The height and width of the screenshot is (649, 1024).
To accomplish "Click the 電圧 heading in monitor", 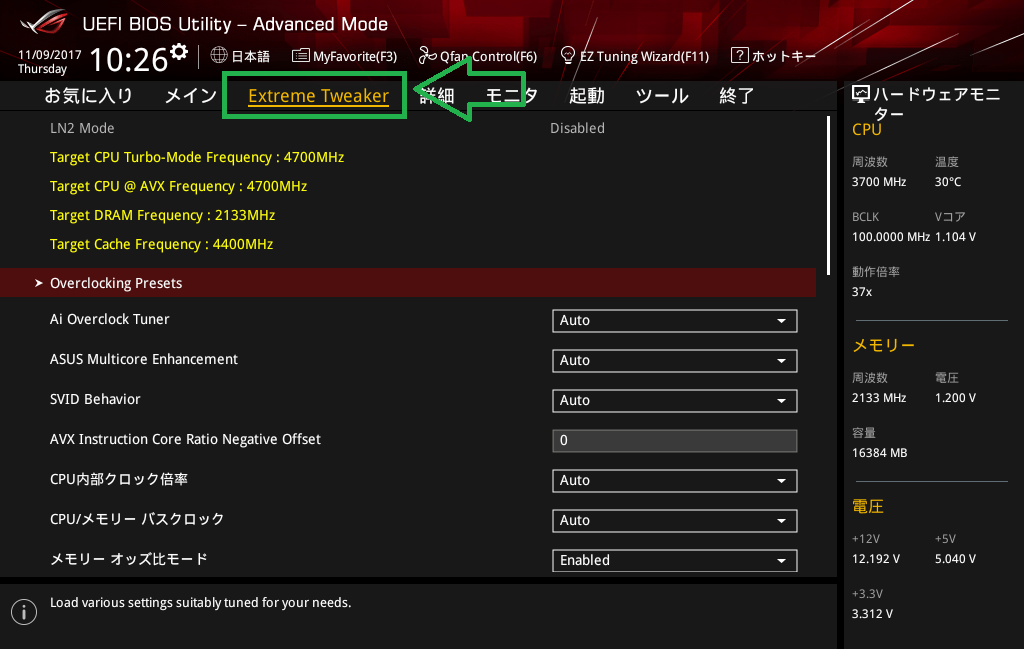I will click(868, 506).
